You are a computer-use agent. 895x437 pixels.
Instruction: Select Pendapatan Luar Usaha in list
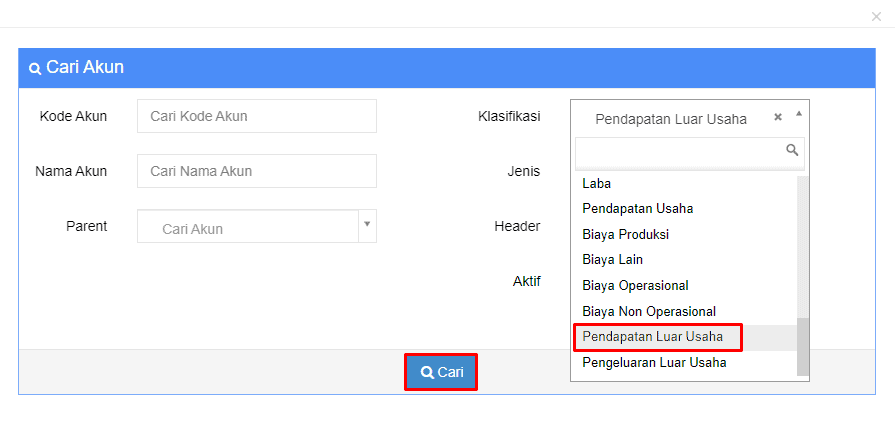coord(653,337)
